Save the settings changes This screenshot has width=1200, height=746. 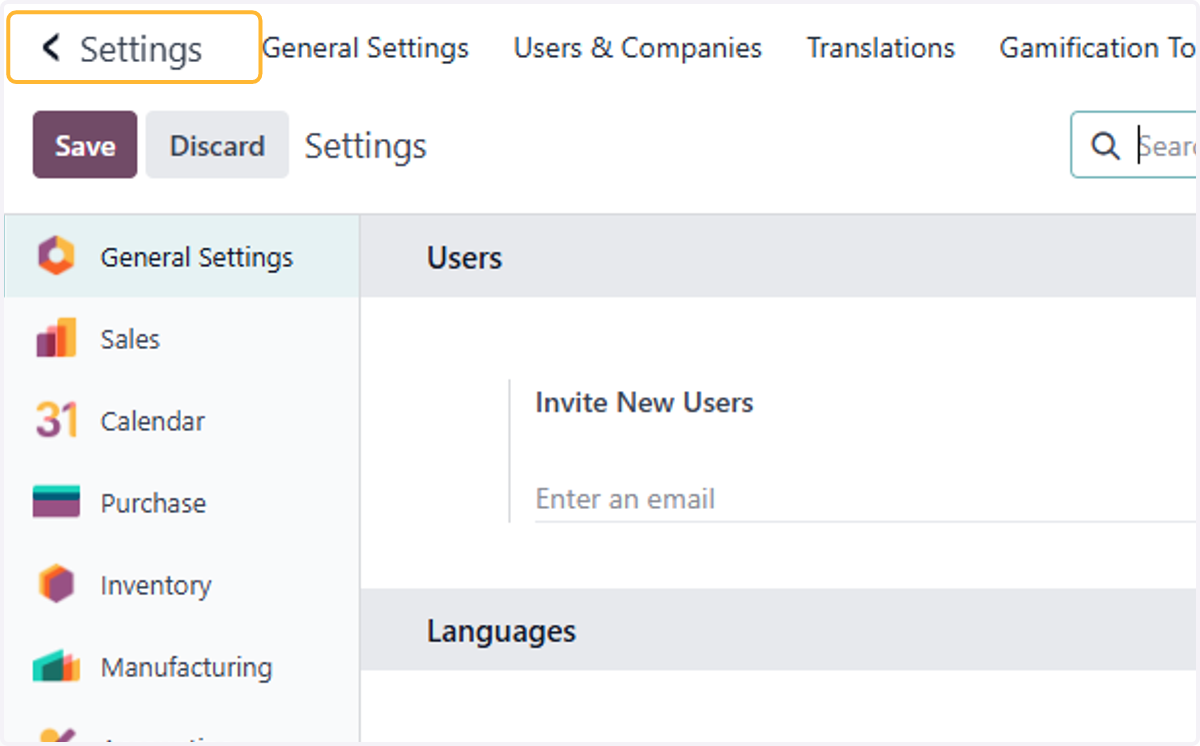[85, 145]
